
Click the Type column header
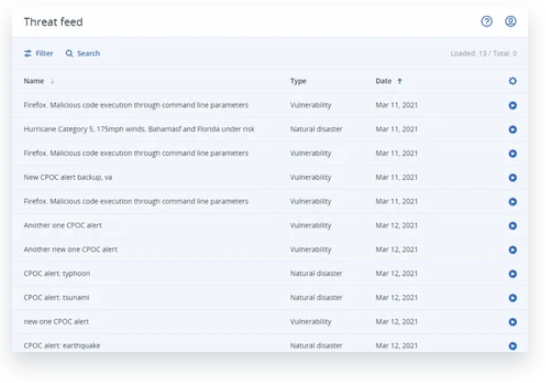click(298, 81)
